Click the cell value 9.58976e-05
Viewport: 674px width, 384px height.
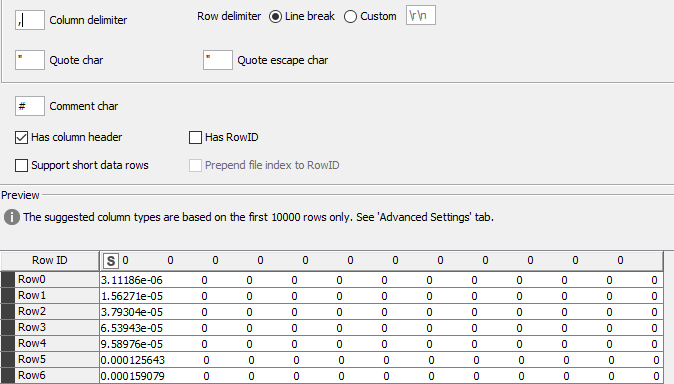[132, 344]
